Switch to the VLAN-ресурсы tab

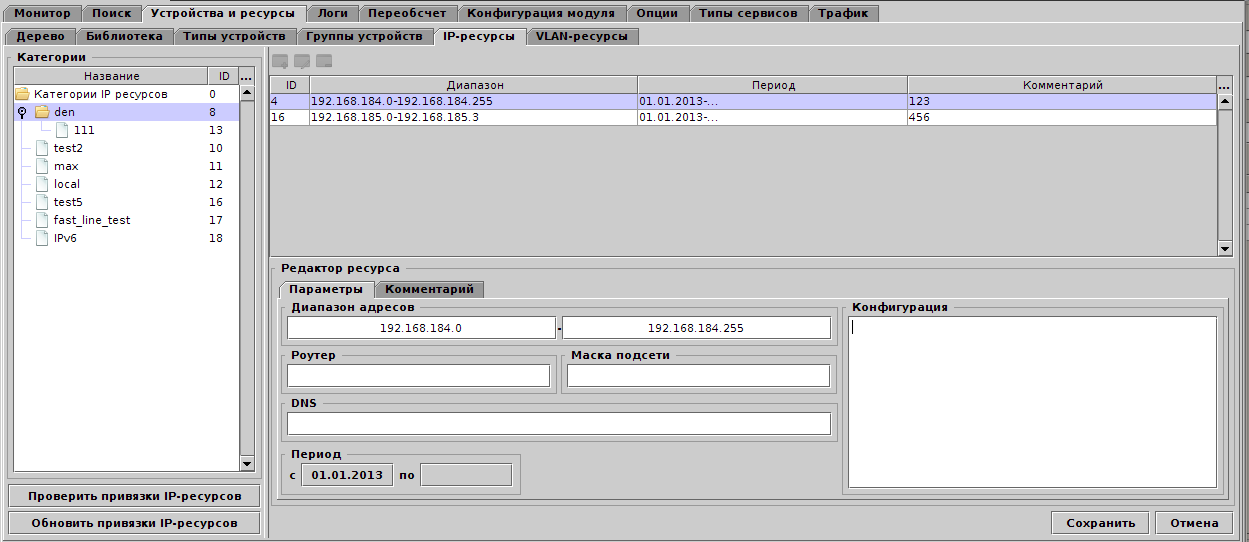pyautogui.click(x=582, y=36)
